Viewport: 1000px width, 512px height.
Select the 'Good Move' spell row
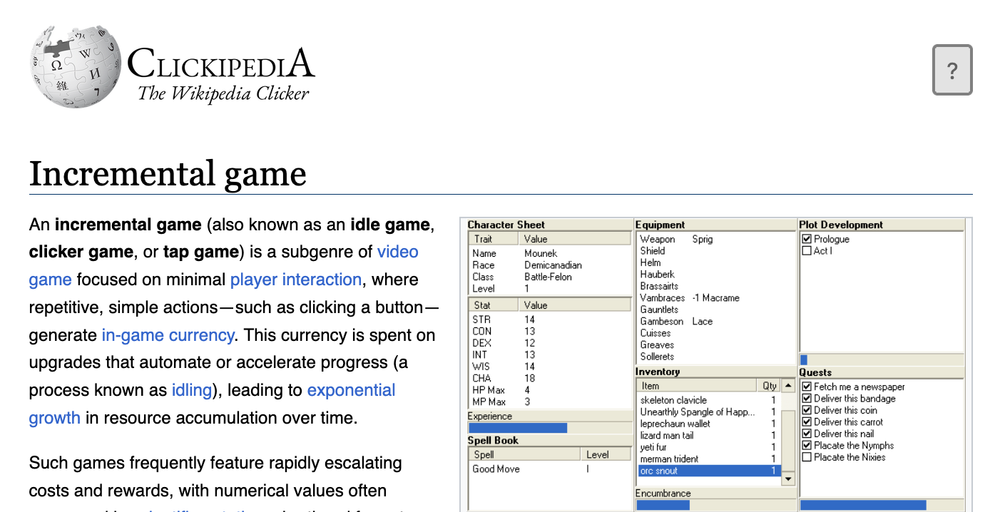pos(550,469)
